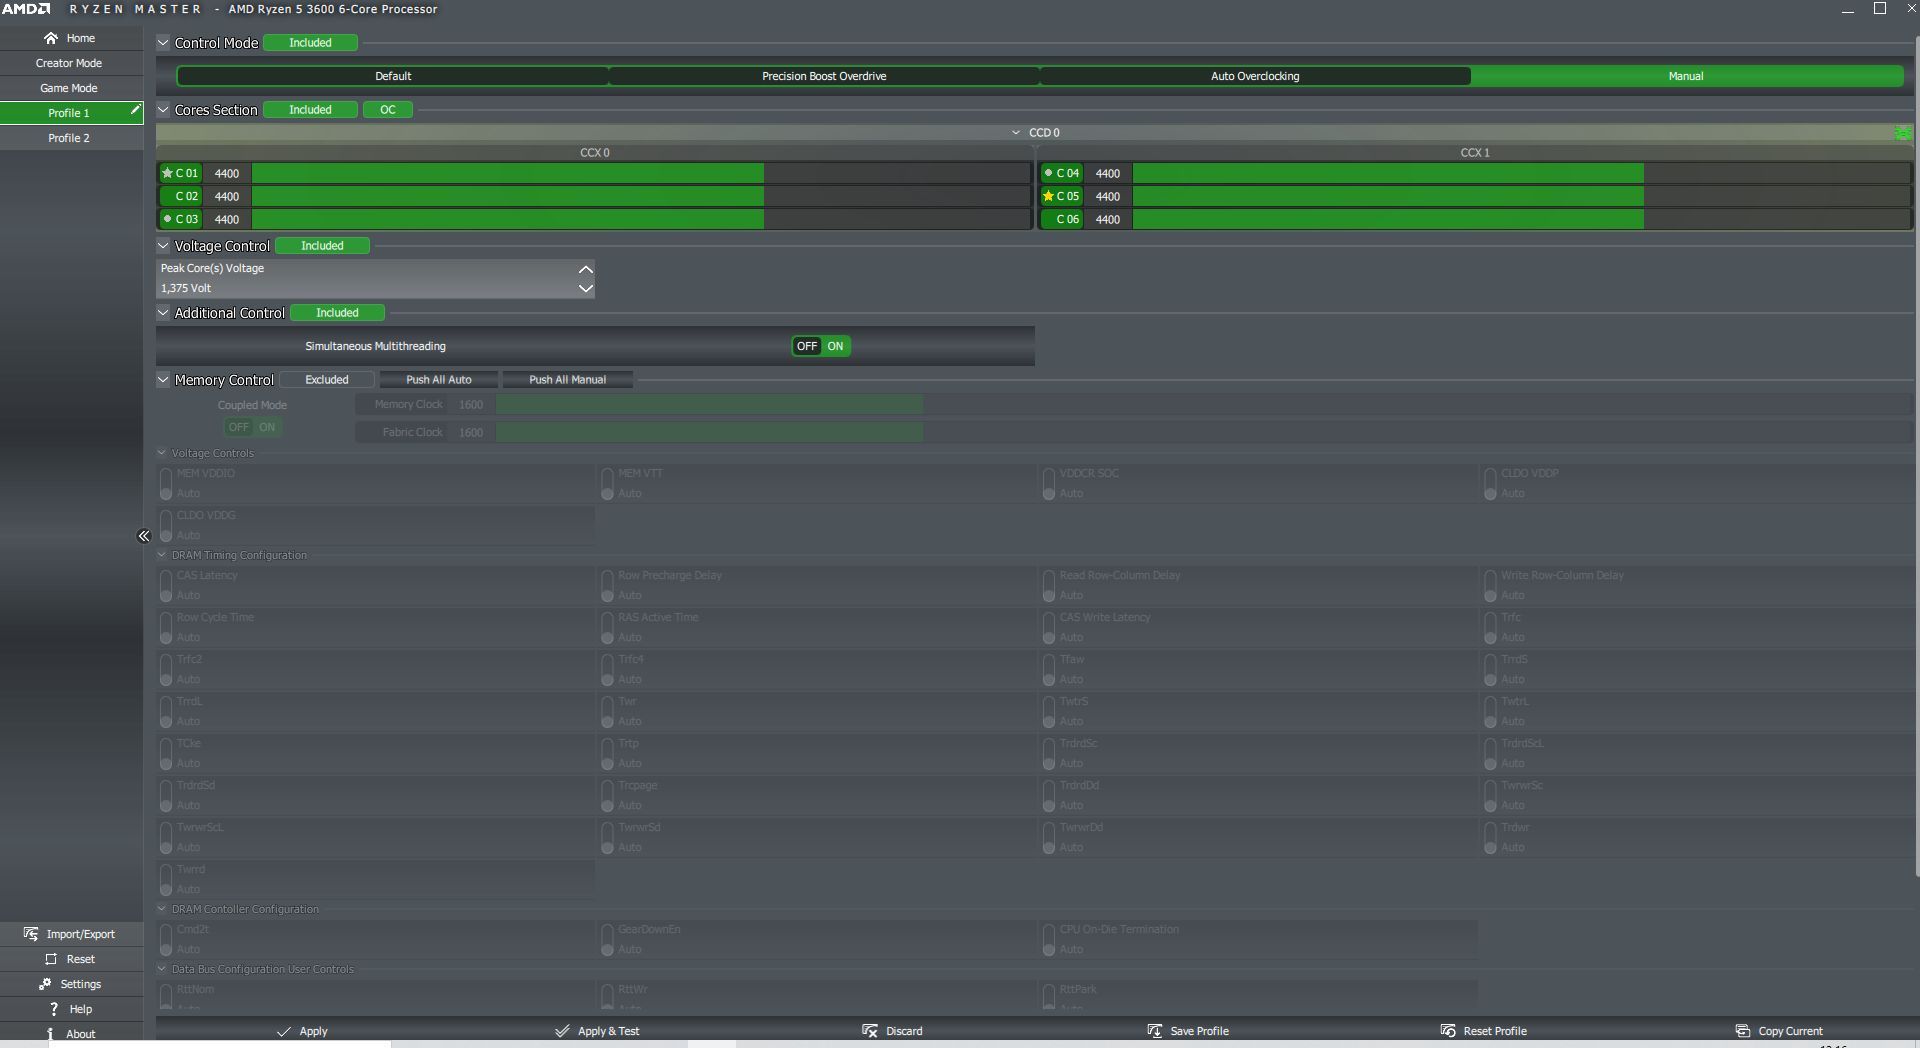Click core C 01 frequency slider bar

click(x=641, y=173)
